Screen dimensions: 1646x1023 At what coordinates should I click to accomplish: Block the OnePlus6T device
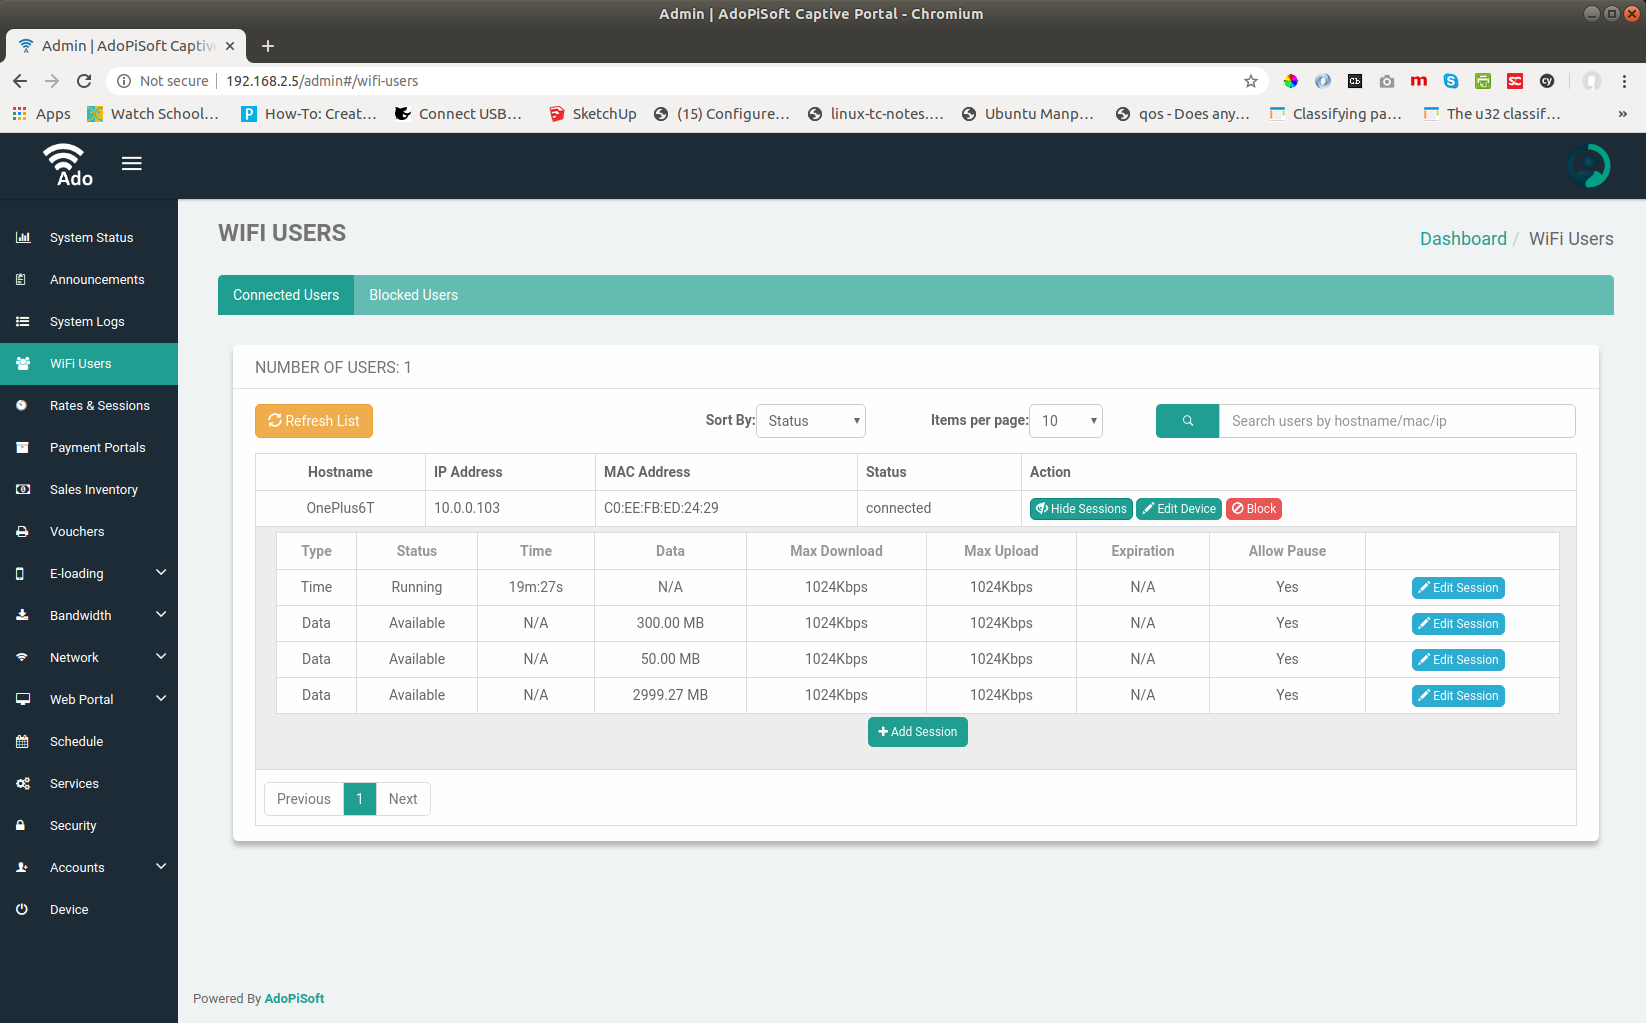tap(1254, 509)
